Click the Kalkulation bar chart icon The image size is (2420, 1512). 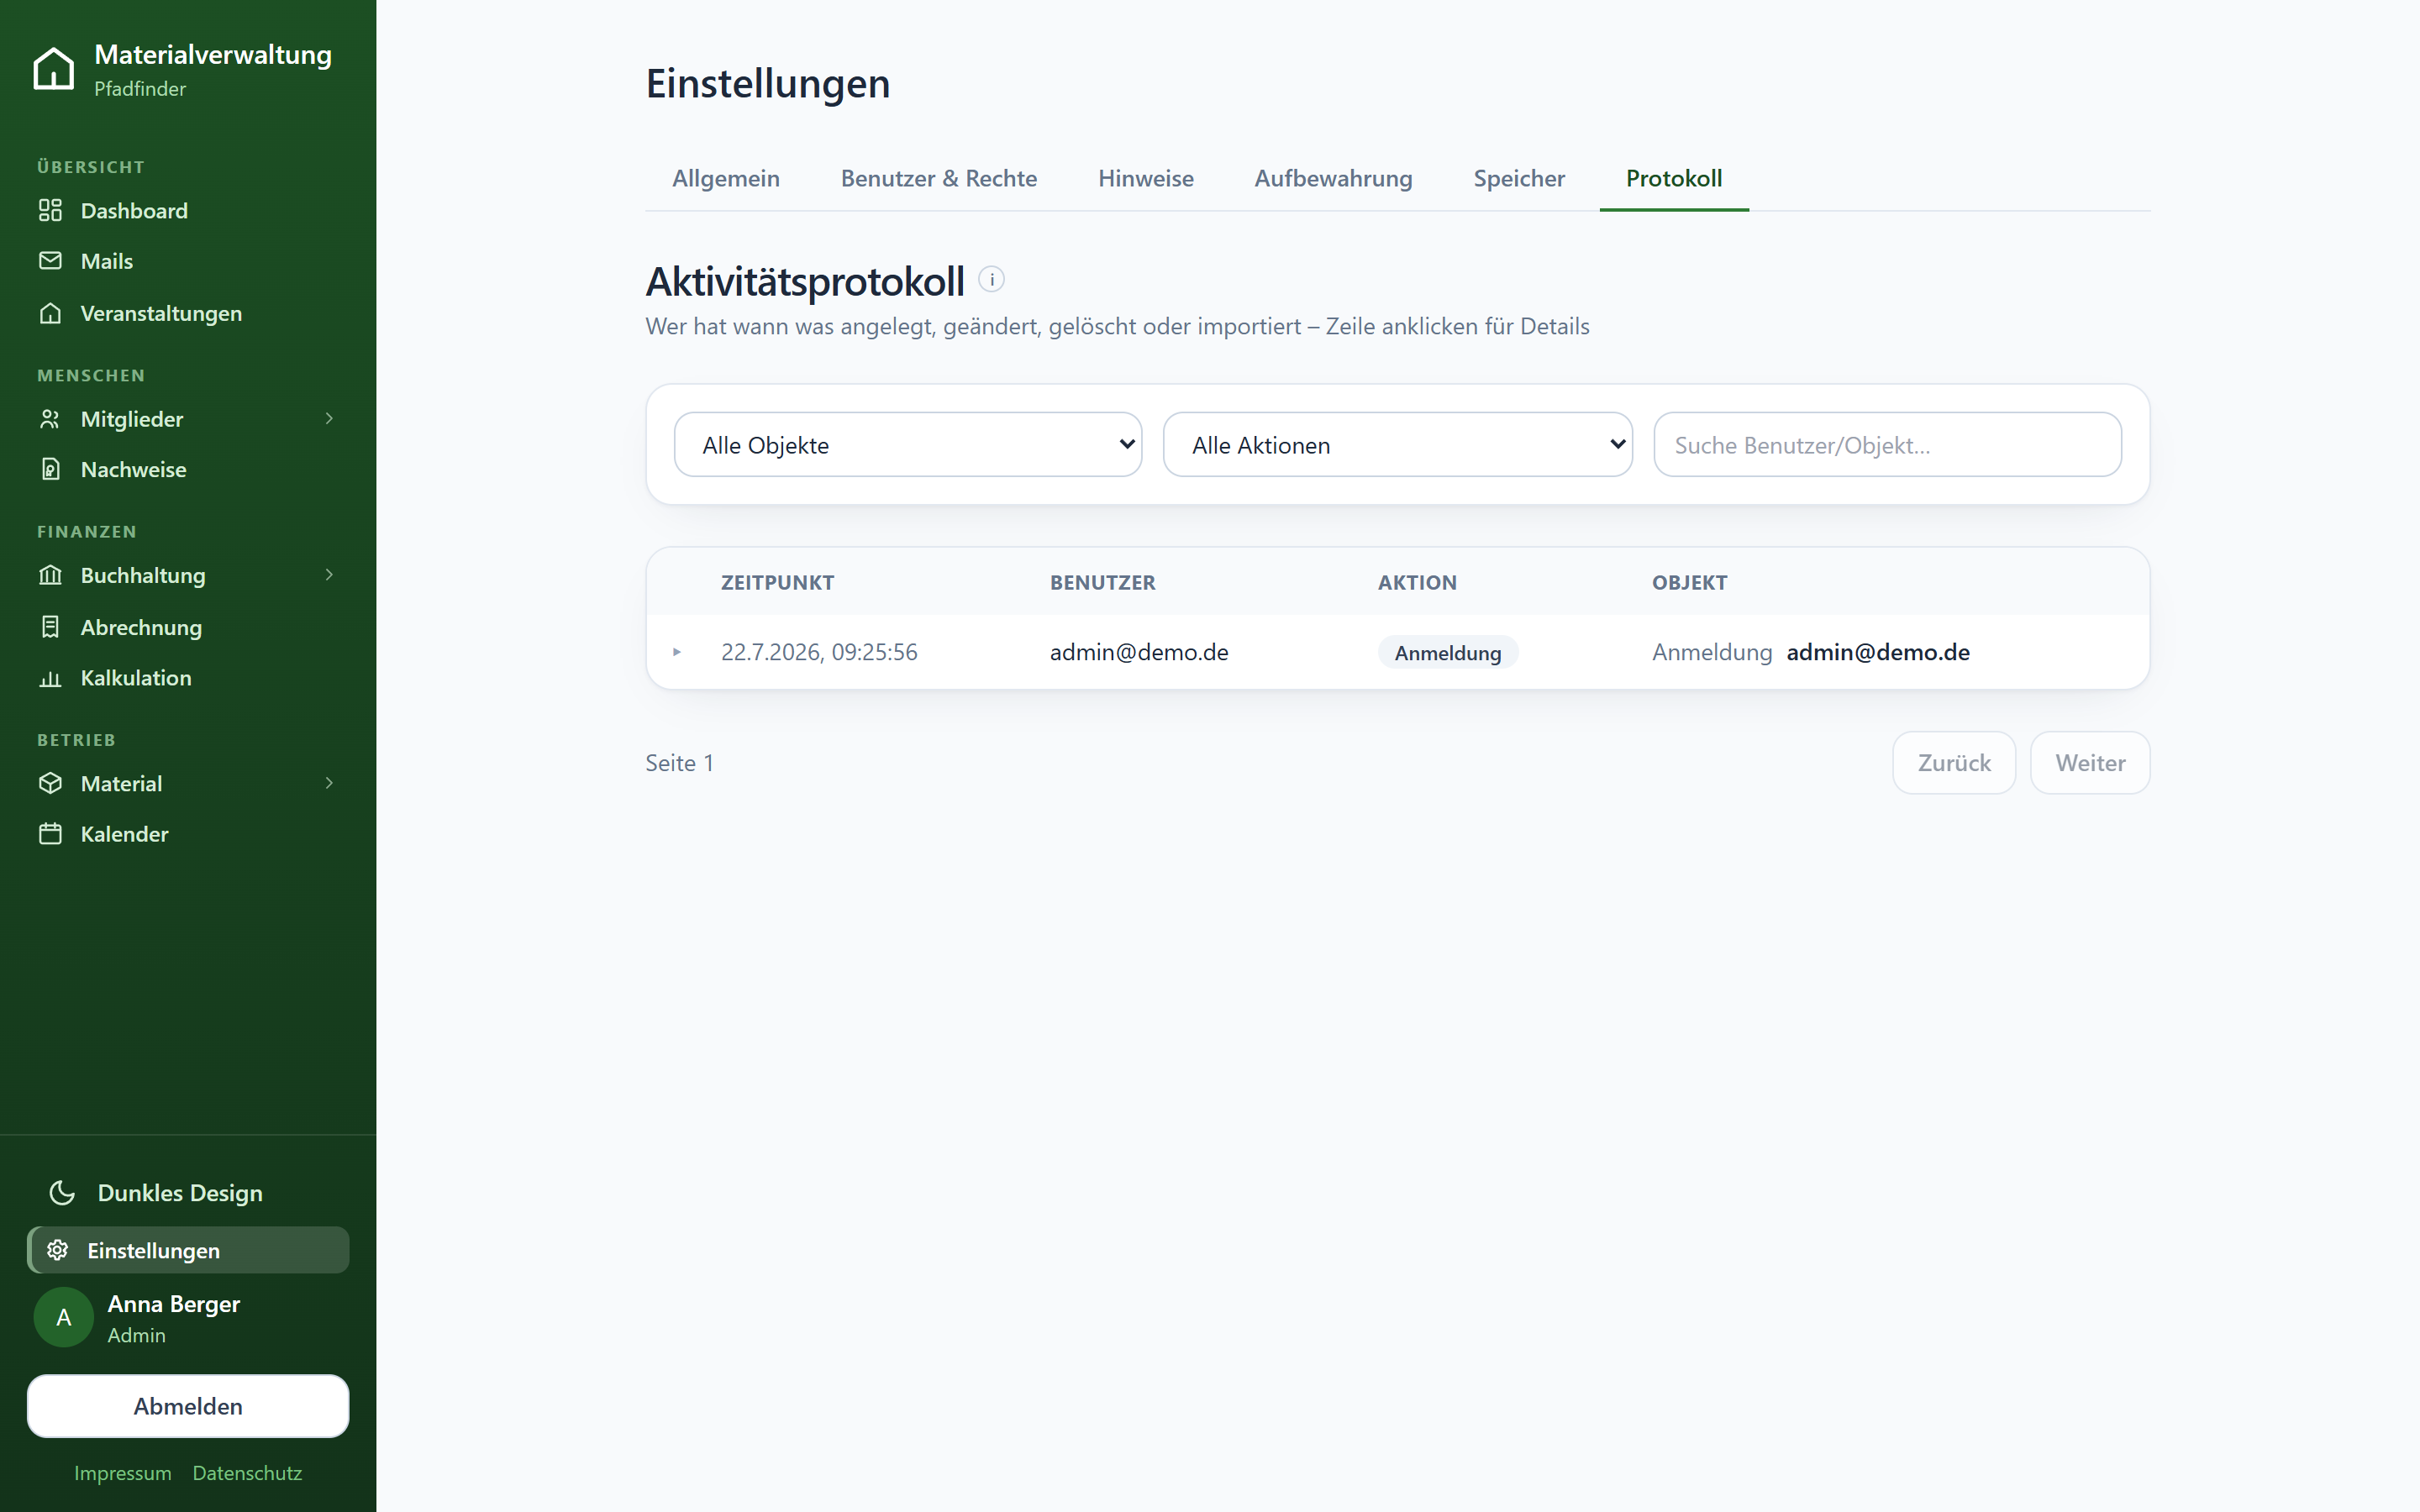50,678
